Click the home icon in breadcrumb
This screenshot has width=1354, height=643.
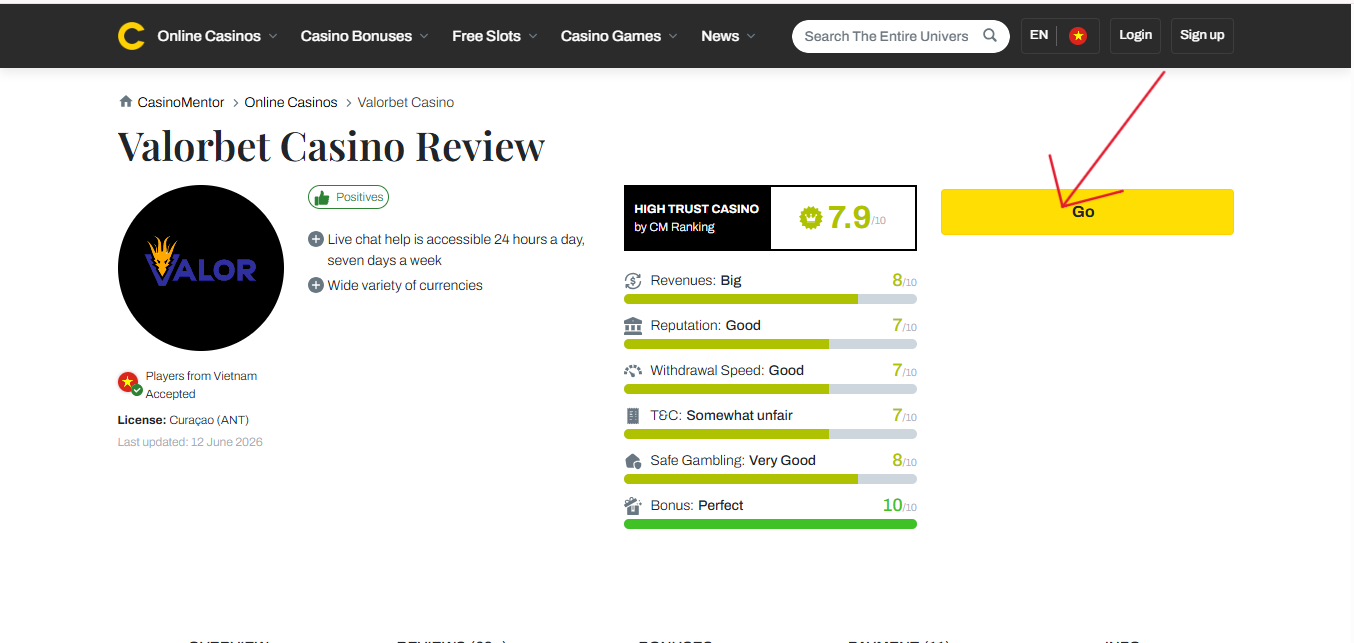click(126, 102)
